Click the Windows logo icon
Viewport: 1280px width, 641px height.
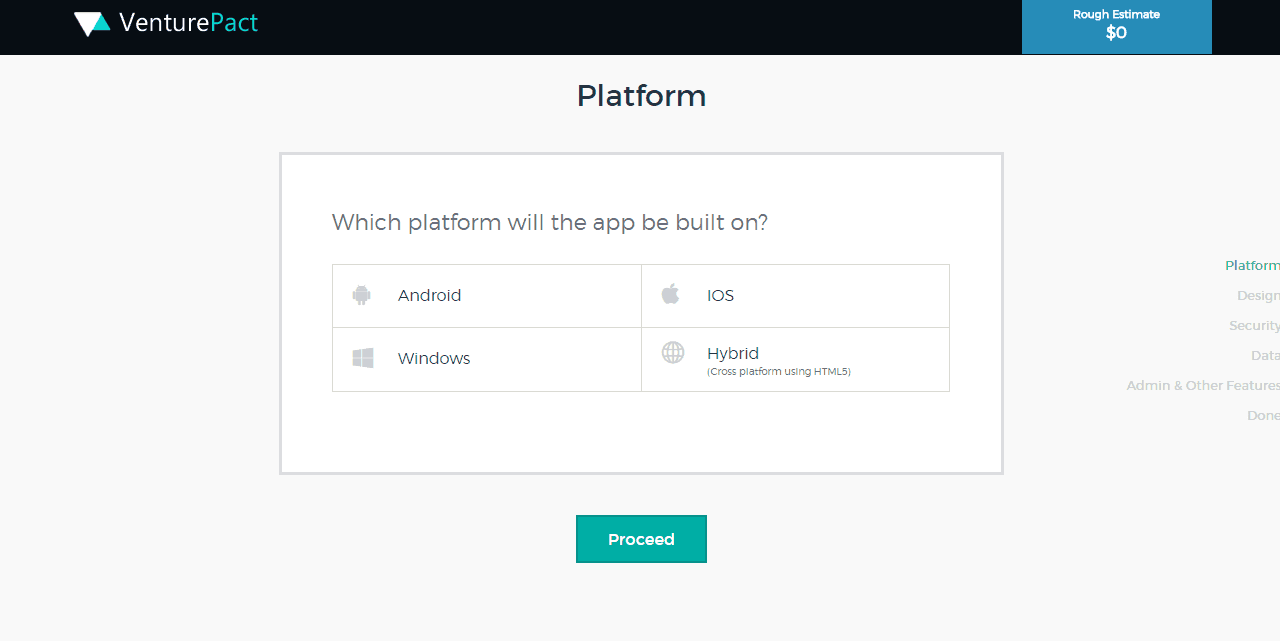[363, 358]
